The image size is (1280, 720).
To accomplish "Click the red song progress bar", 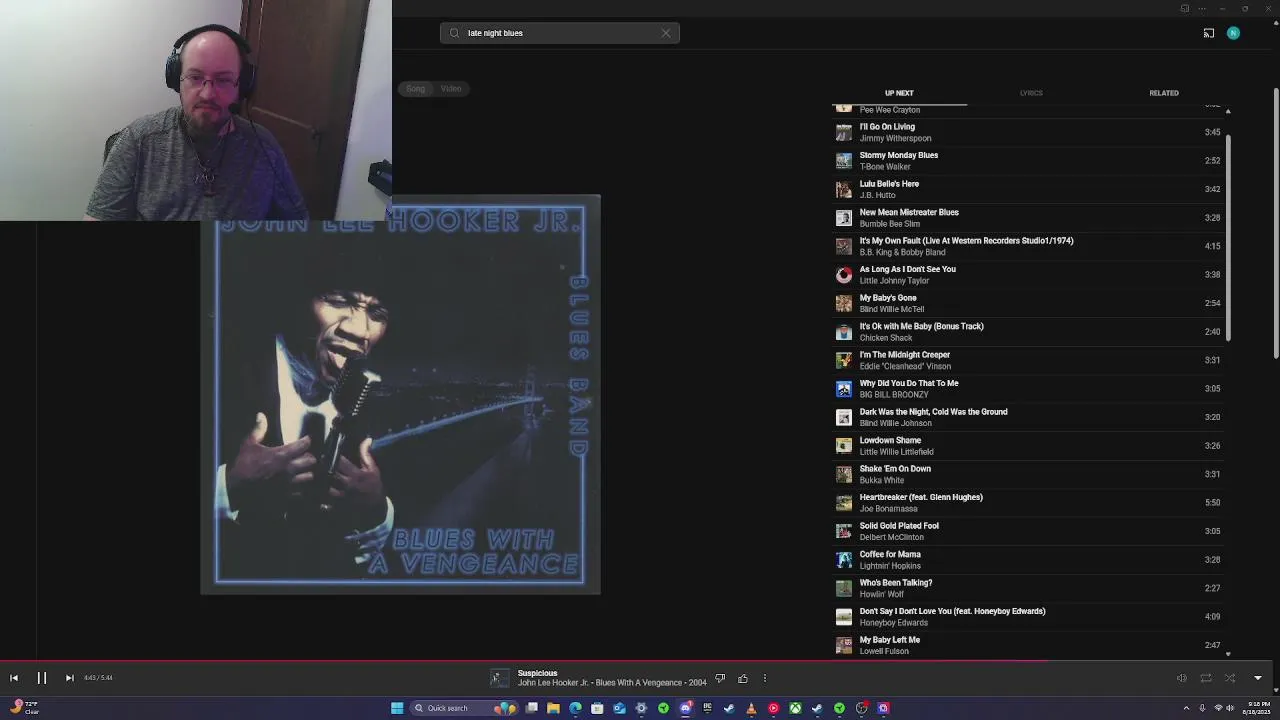I will 524,661.
